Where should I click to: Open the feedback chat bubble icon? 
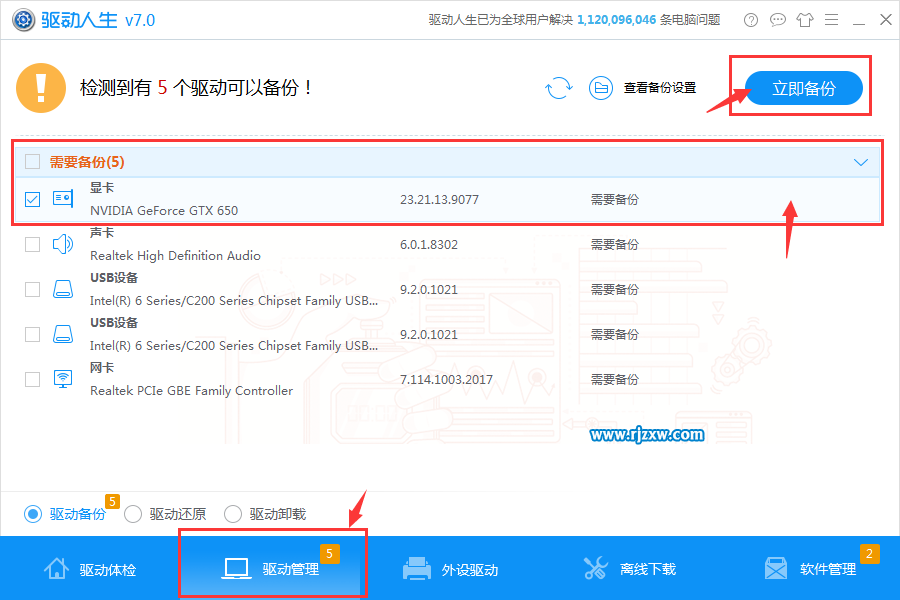click(x=778, y=20)
